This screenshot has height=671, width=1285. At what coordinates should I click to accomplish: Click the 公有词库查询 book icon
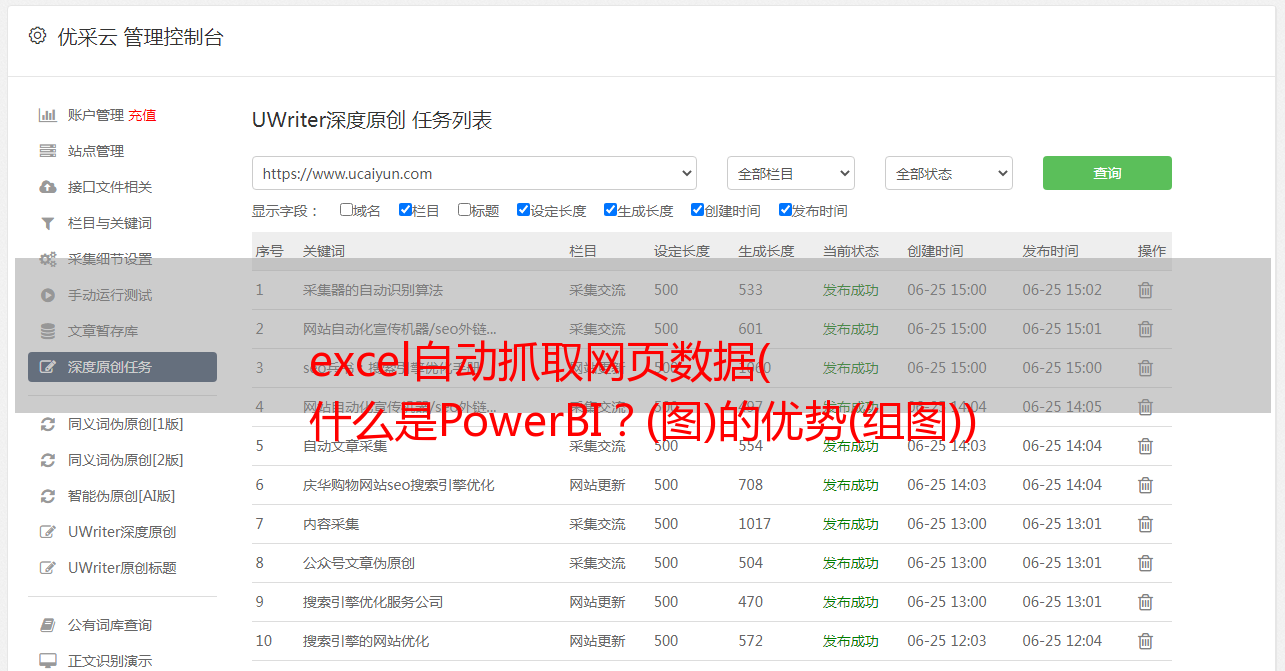coord(47,625)
